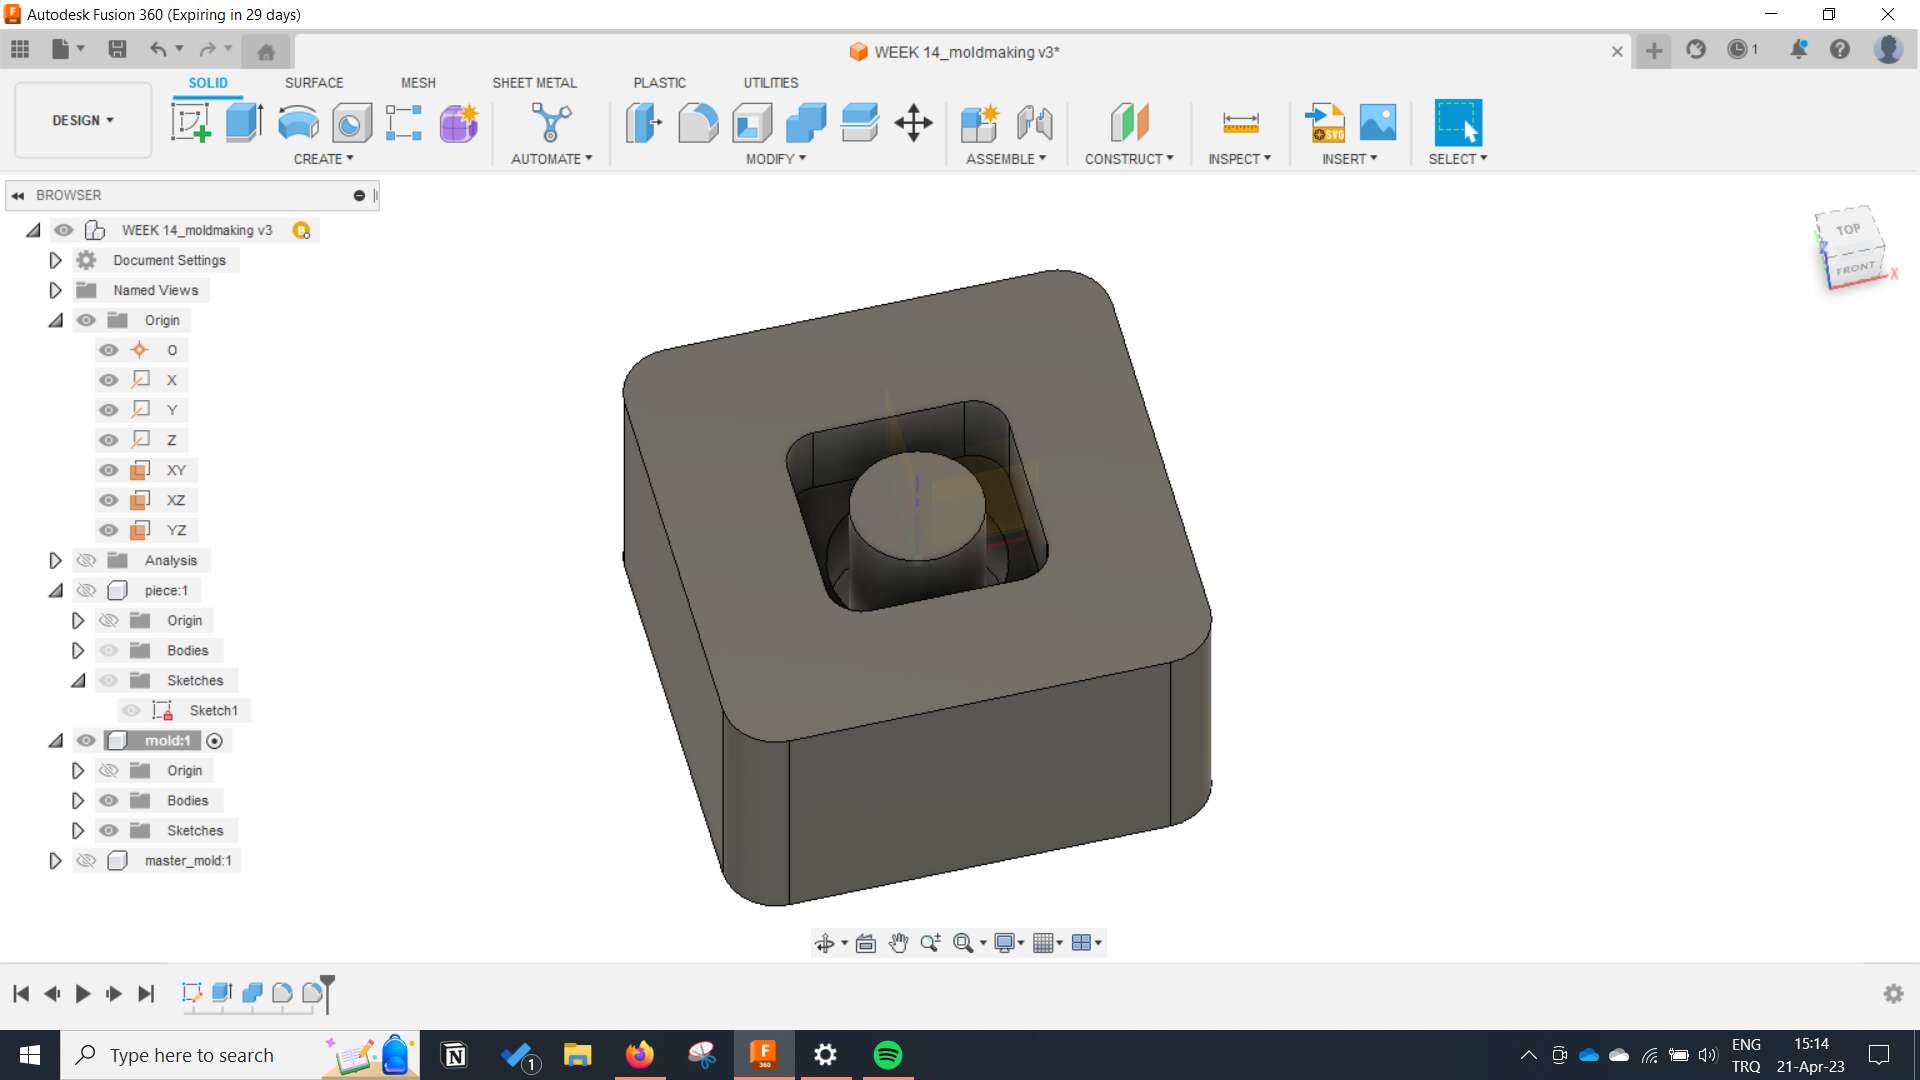Switch to the SHEET METAL tab

pyautogui.click(x=534, y=83)
